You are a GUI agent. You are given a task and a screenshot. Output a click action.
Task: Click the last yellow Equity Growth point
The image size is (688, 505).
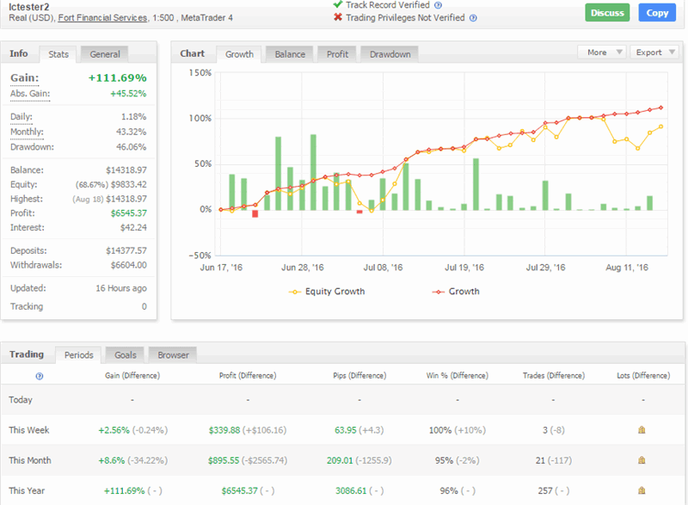coord(661,127)
